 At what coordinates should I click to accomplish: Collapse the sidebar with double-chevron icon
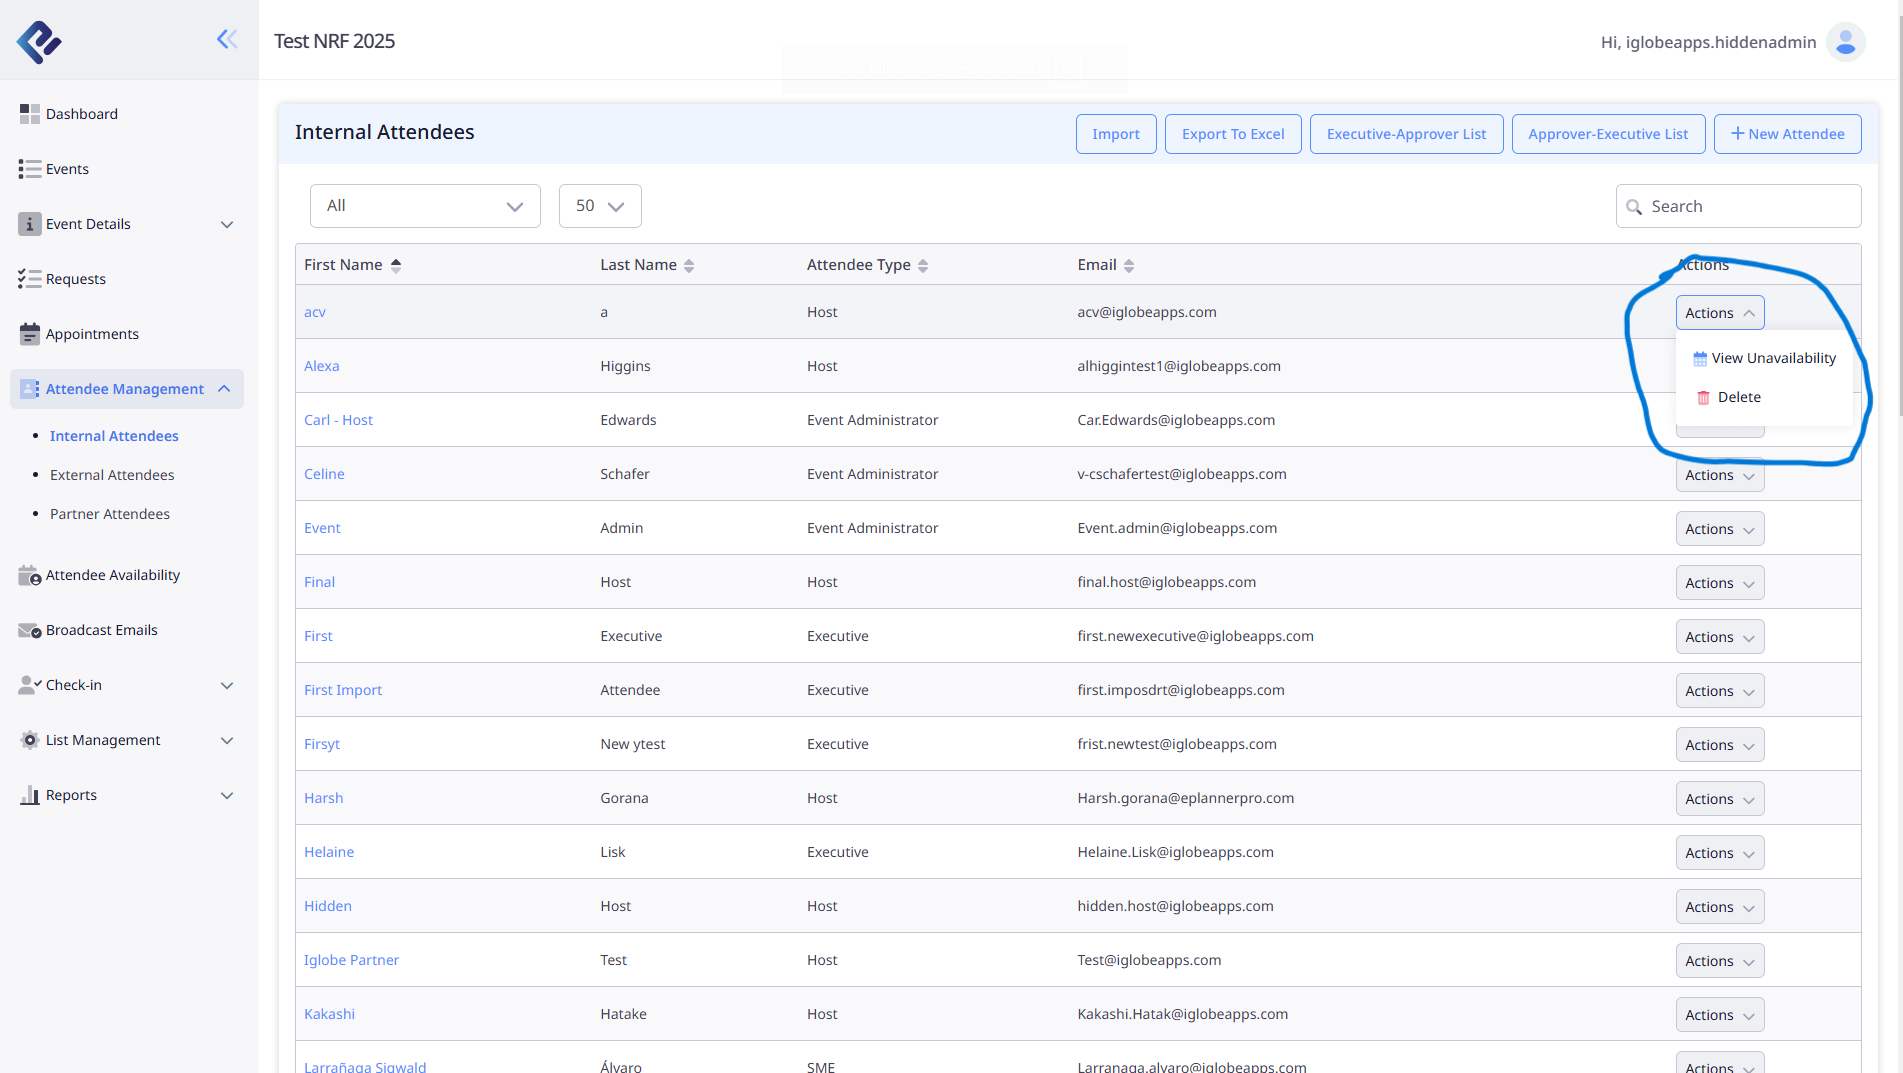[x=227, y=39]
